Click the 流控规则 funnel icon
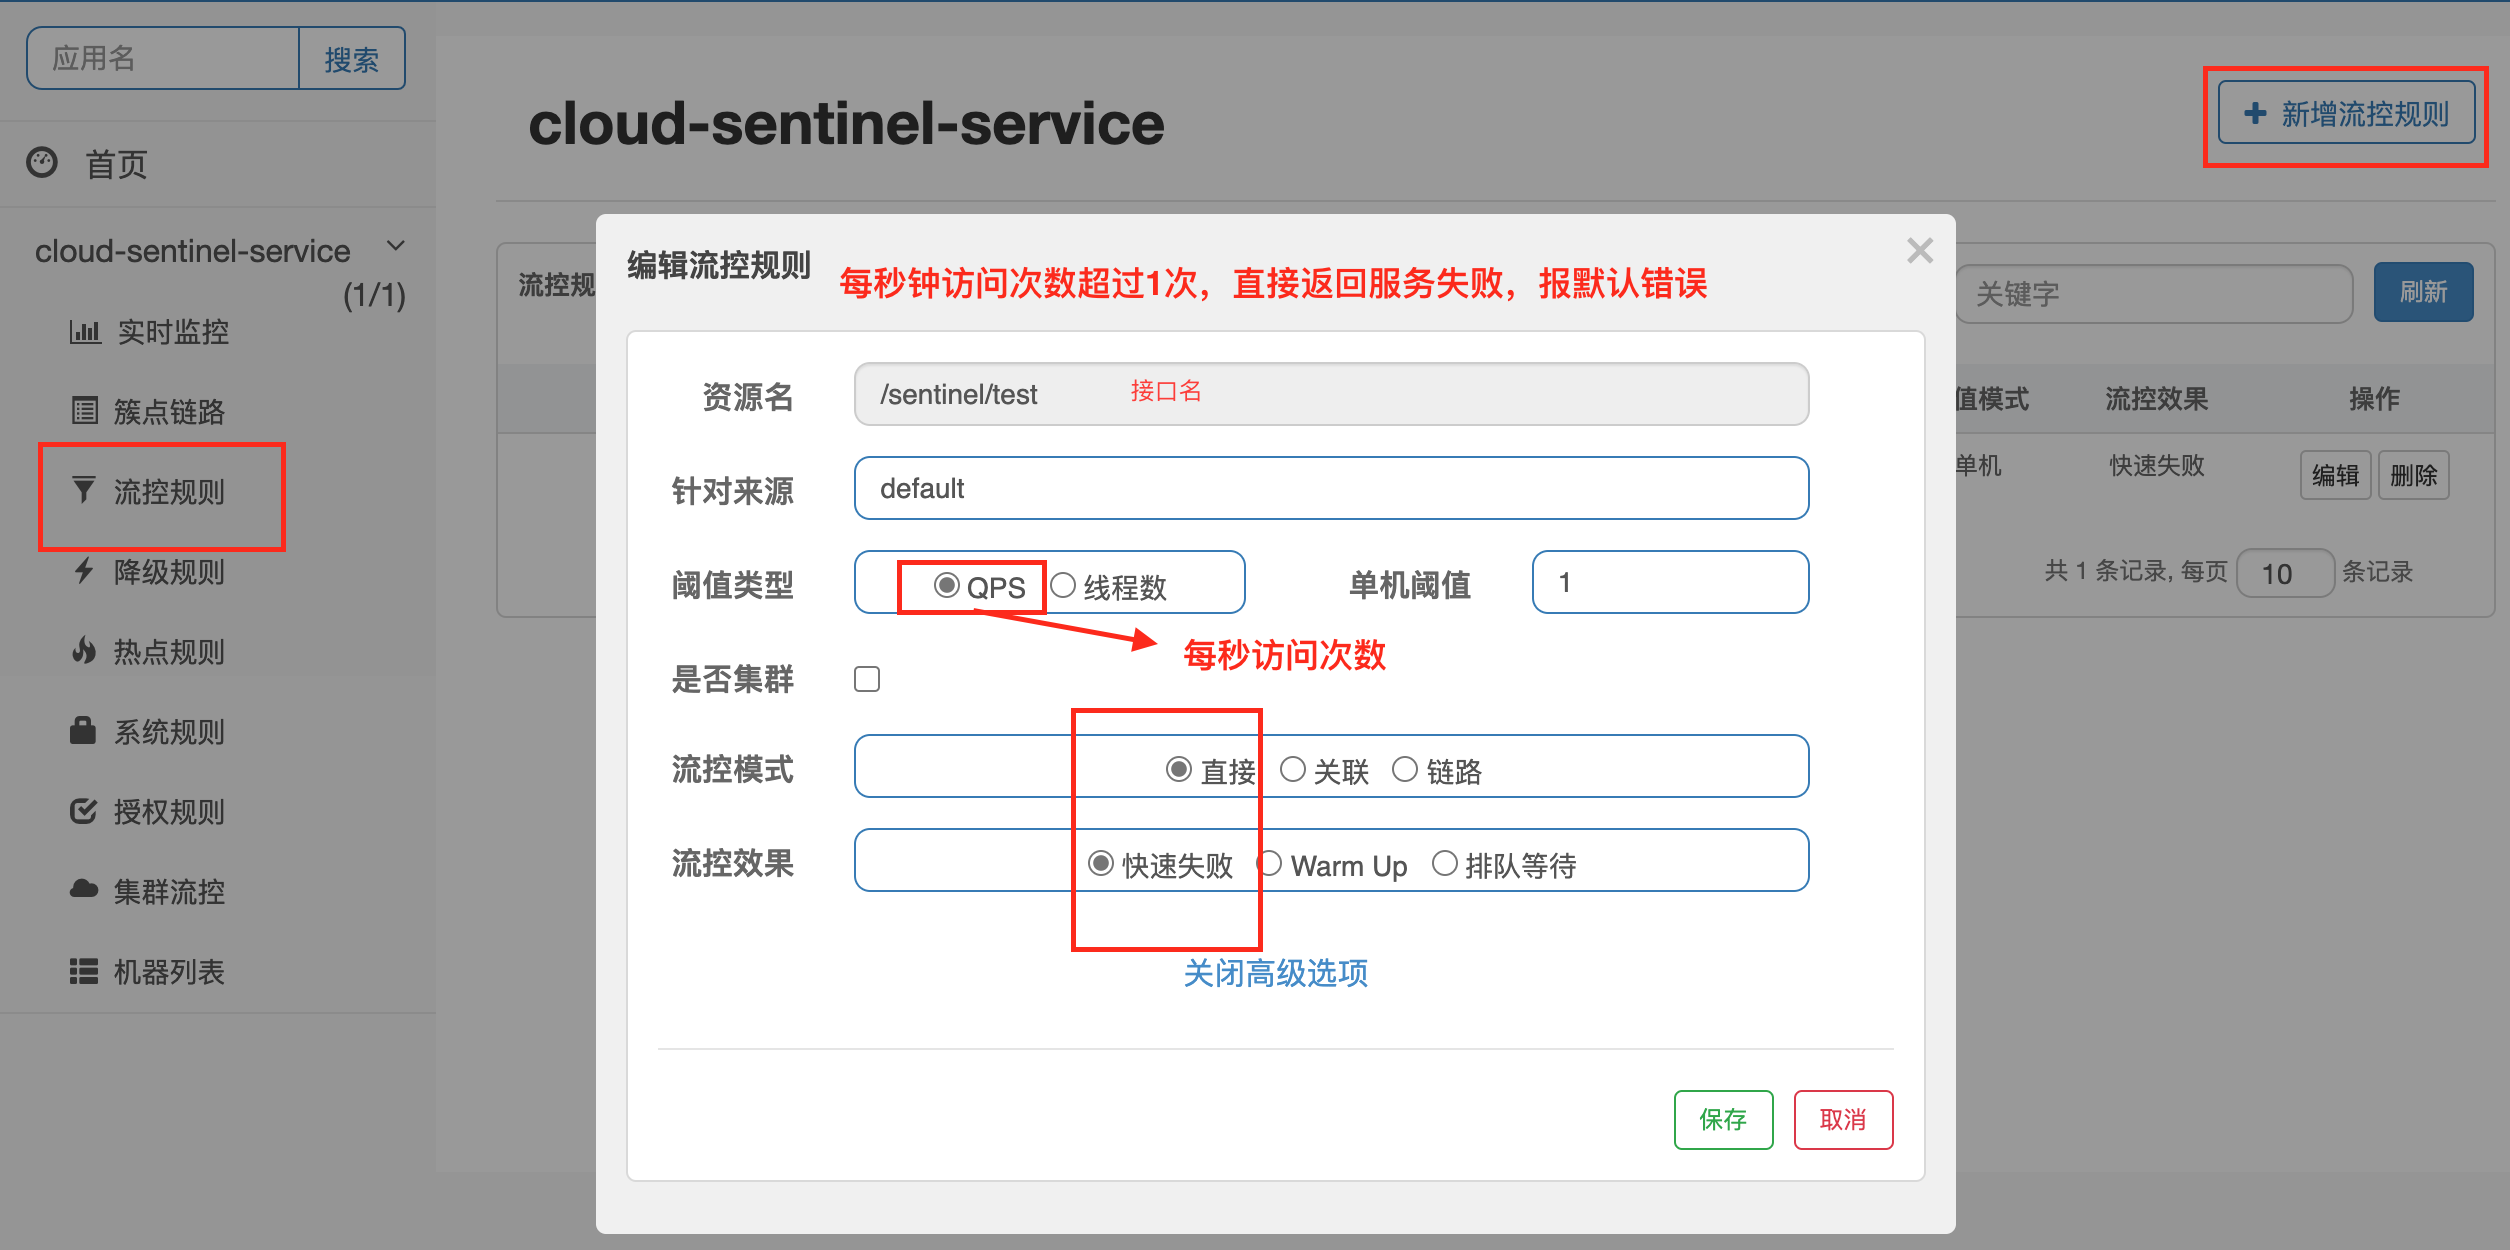Viewport: 2510px width, 1250px height. (84, 490)
